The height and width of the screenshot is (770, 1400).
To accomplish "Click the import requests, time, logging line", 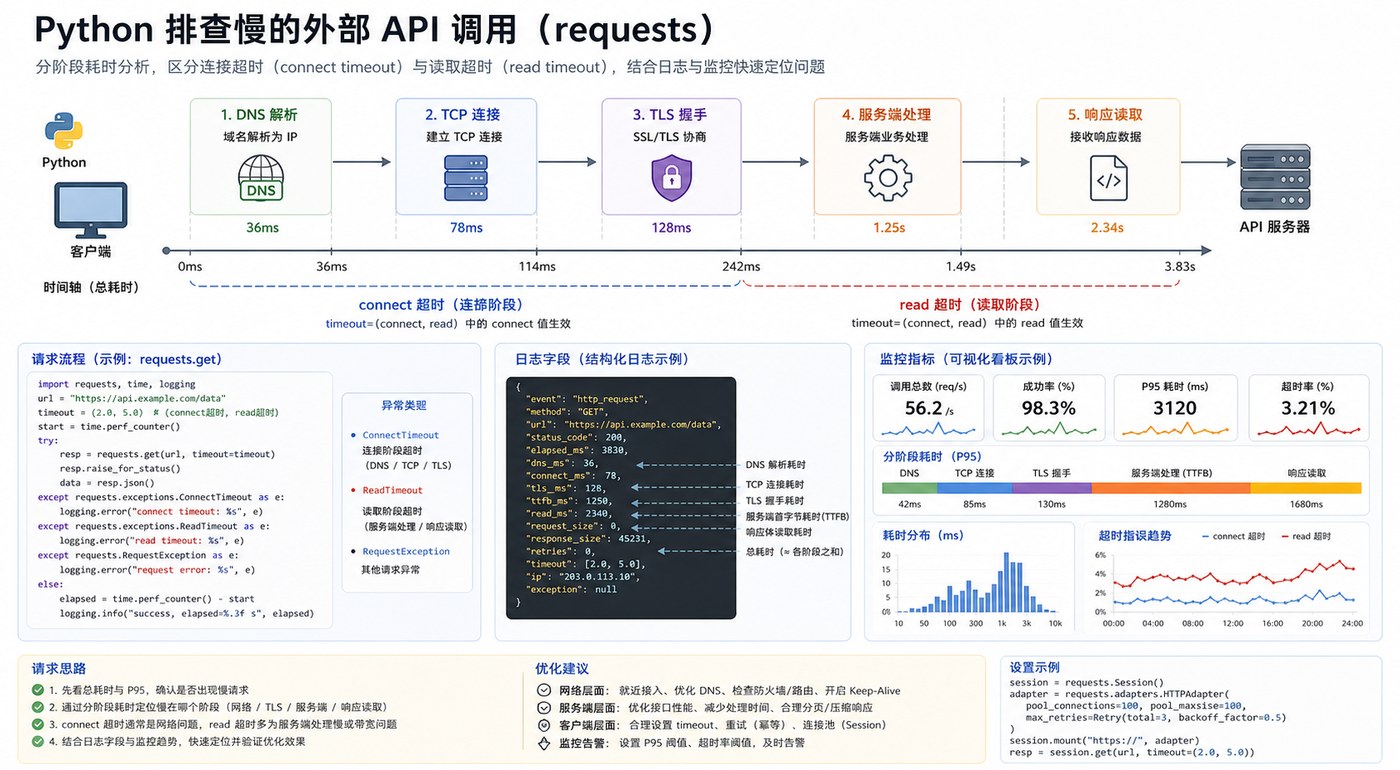I will coord(117,384).
